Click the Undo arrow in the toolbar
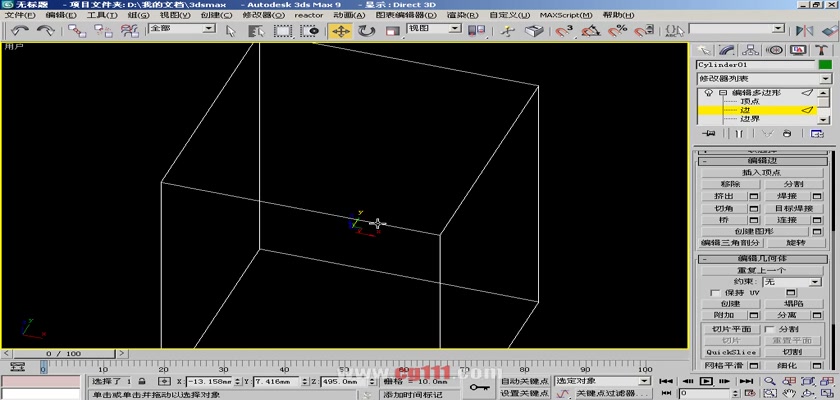The height and width of the screenshot is (400, 840). click(20, 31)
